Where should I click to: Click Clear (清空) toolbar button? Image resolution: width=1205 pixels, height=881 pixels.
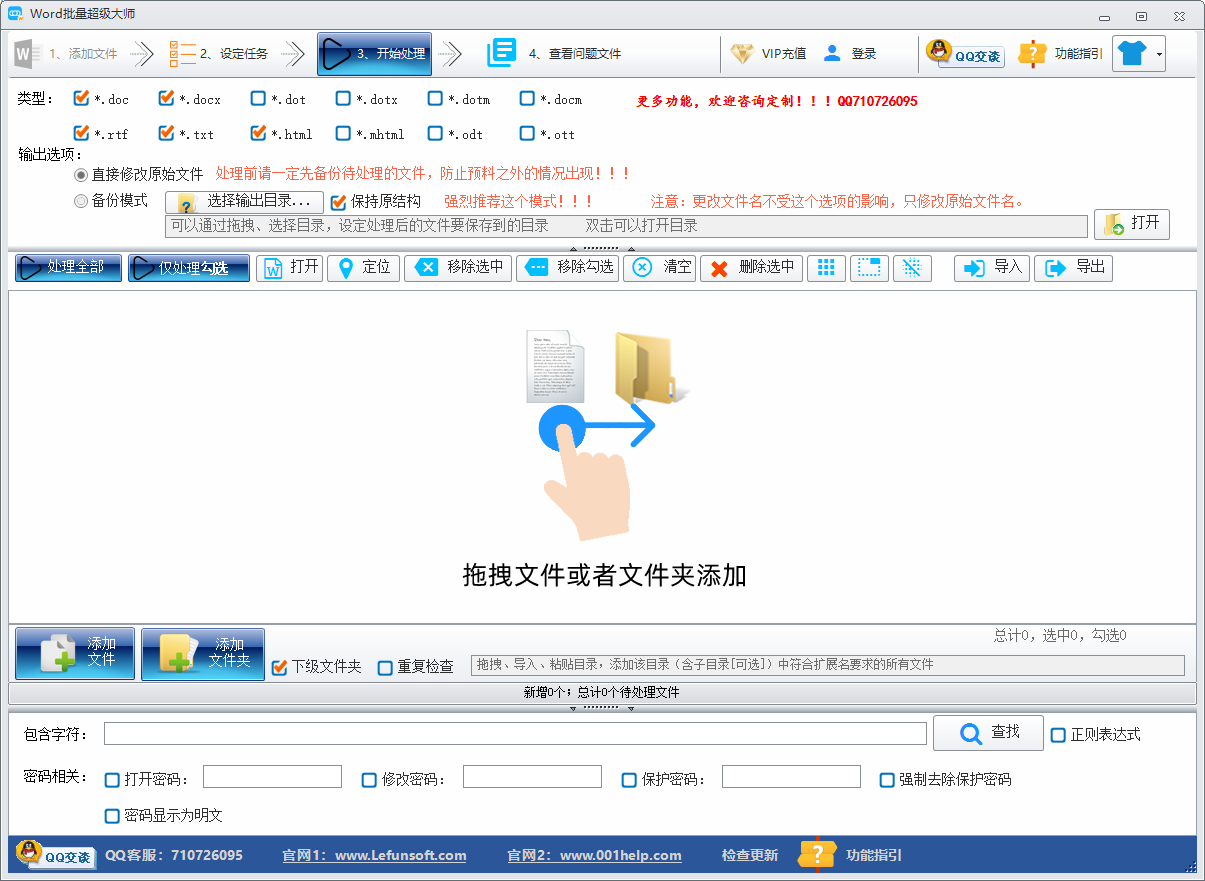point(659,268)
